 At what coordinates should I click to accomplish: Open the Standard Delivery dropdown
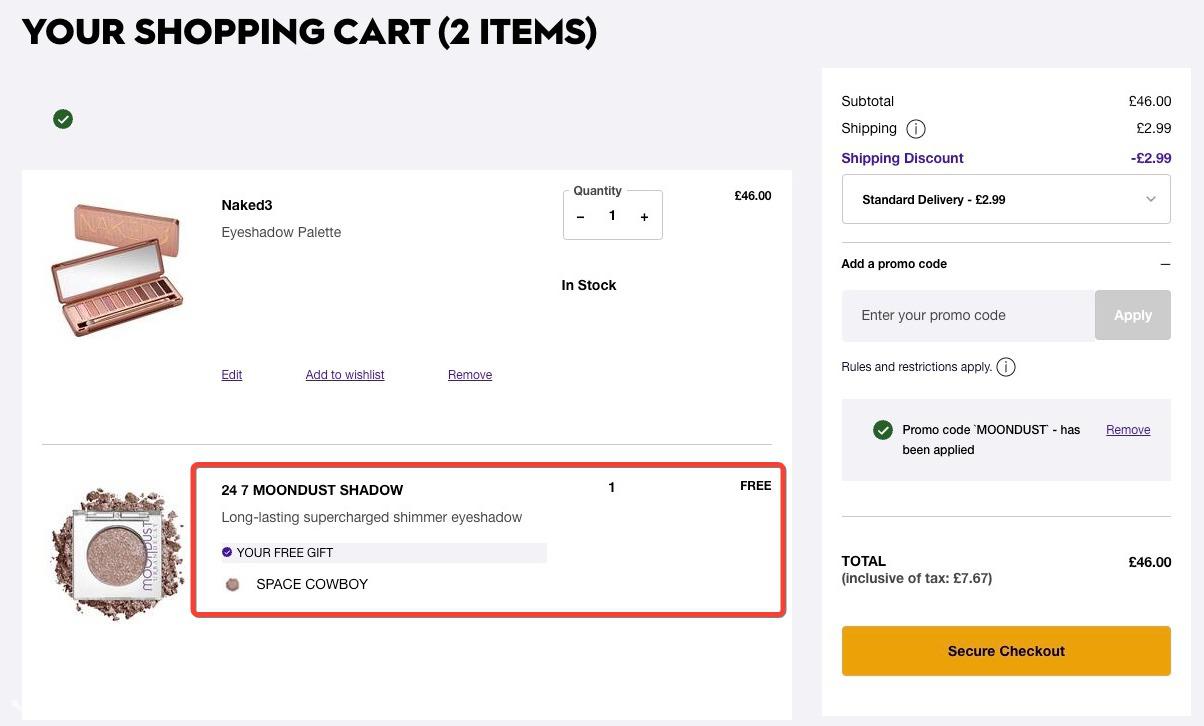(1006, 199)
